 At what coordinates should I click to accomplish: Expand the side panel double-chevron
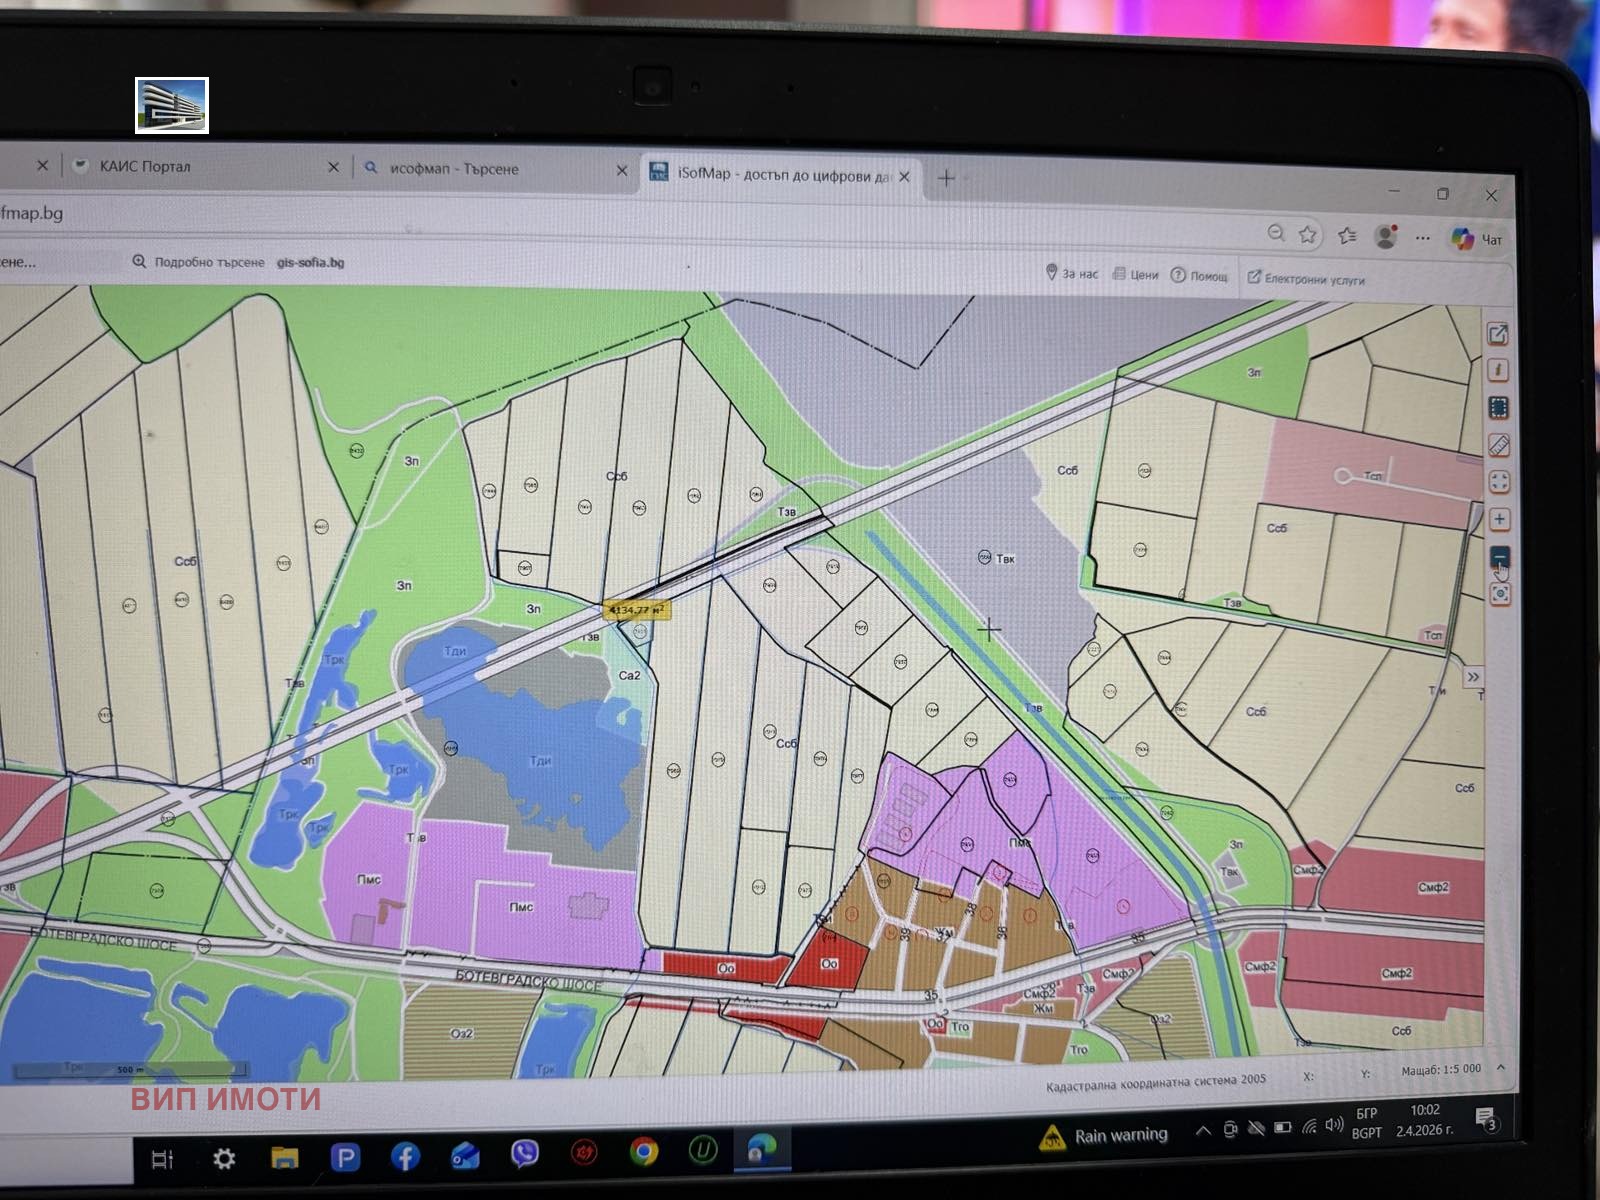[x=1473, y=677]
